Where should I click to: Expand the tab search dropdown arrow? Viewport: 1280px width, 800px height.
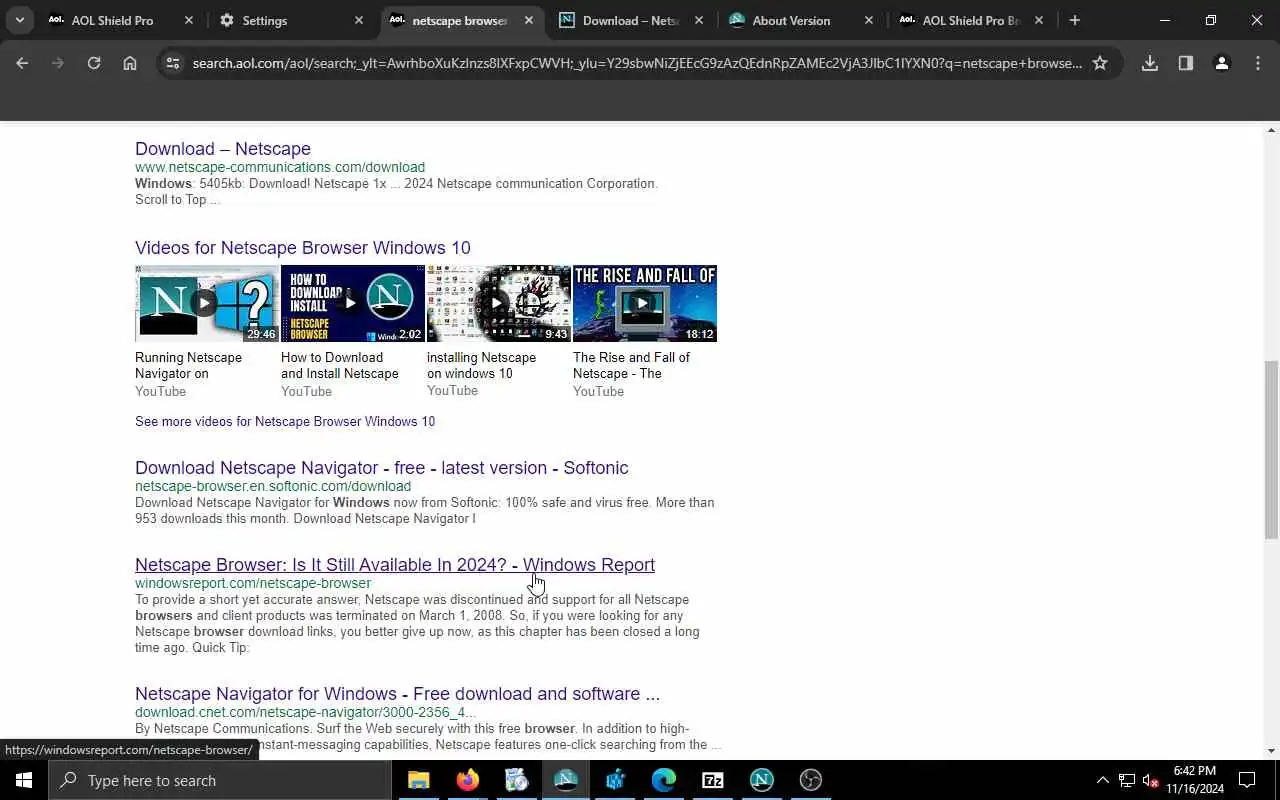(19, 20)
